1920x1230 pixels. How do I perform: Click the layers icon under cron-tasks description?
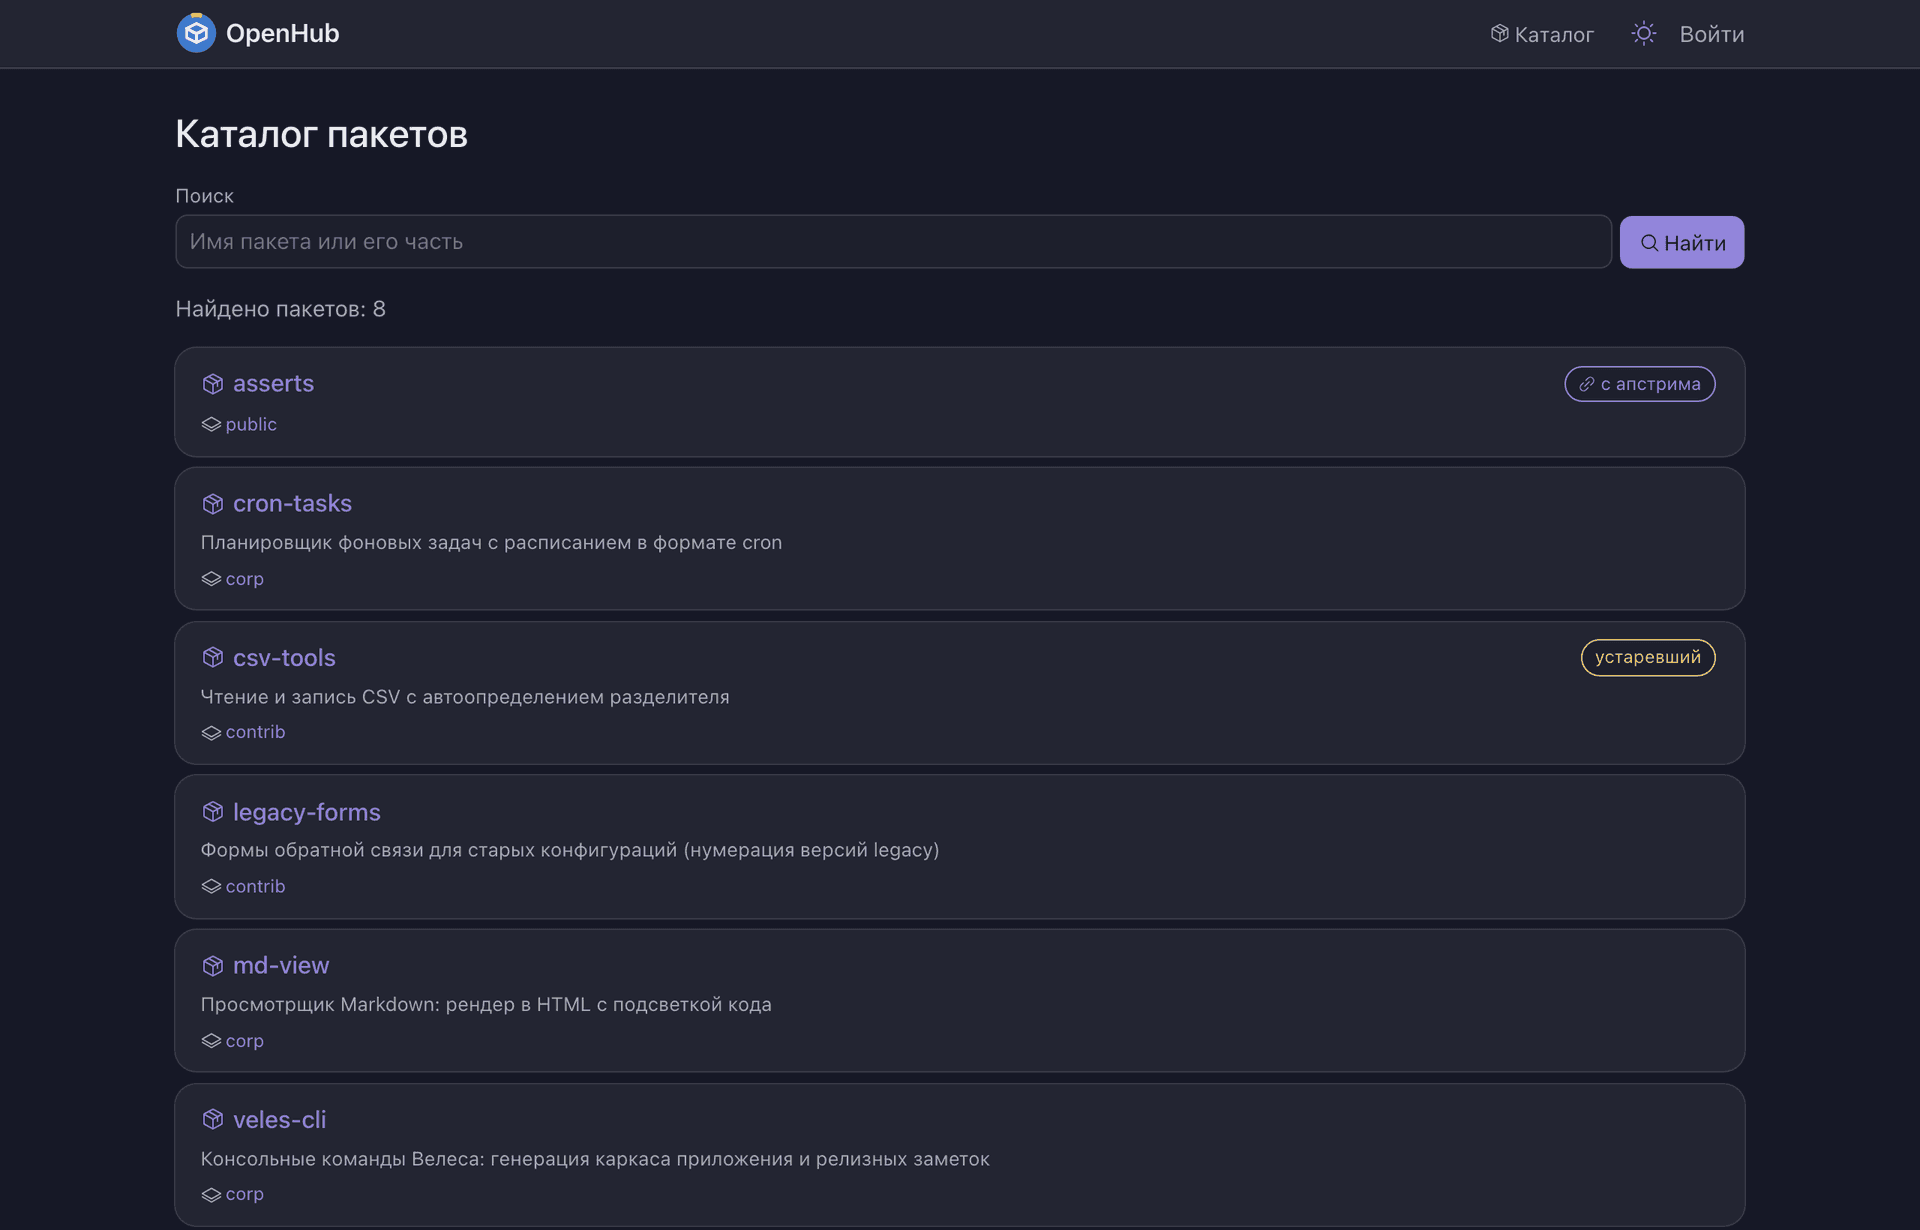tap(211, 579)
